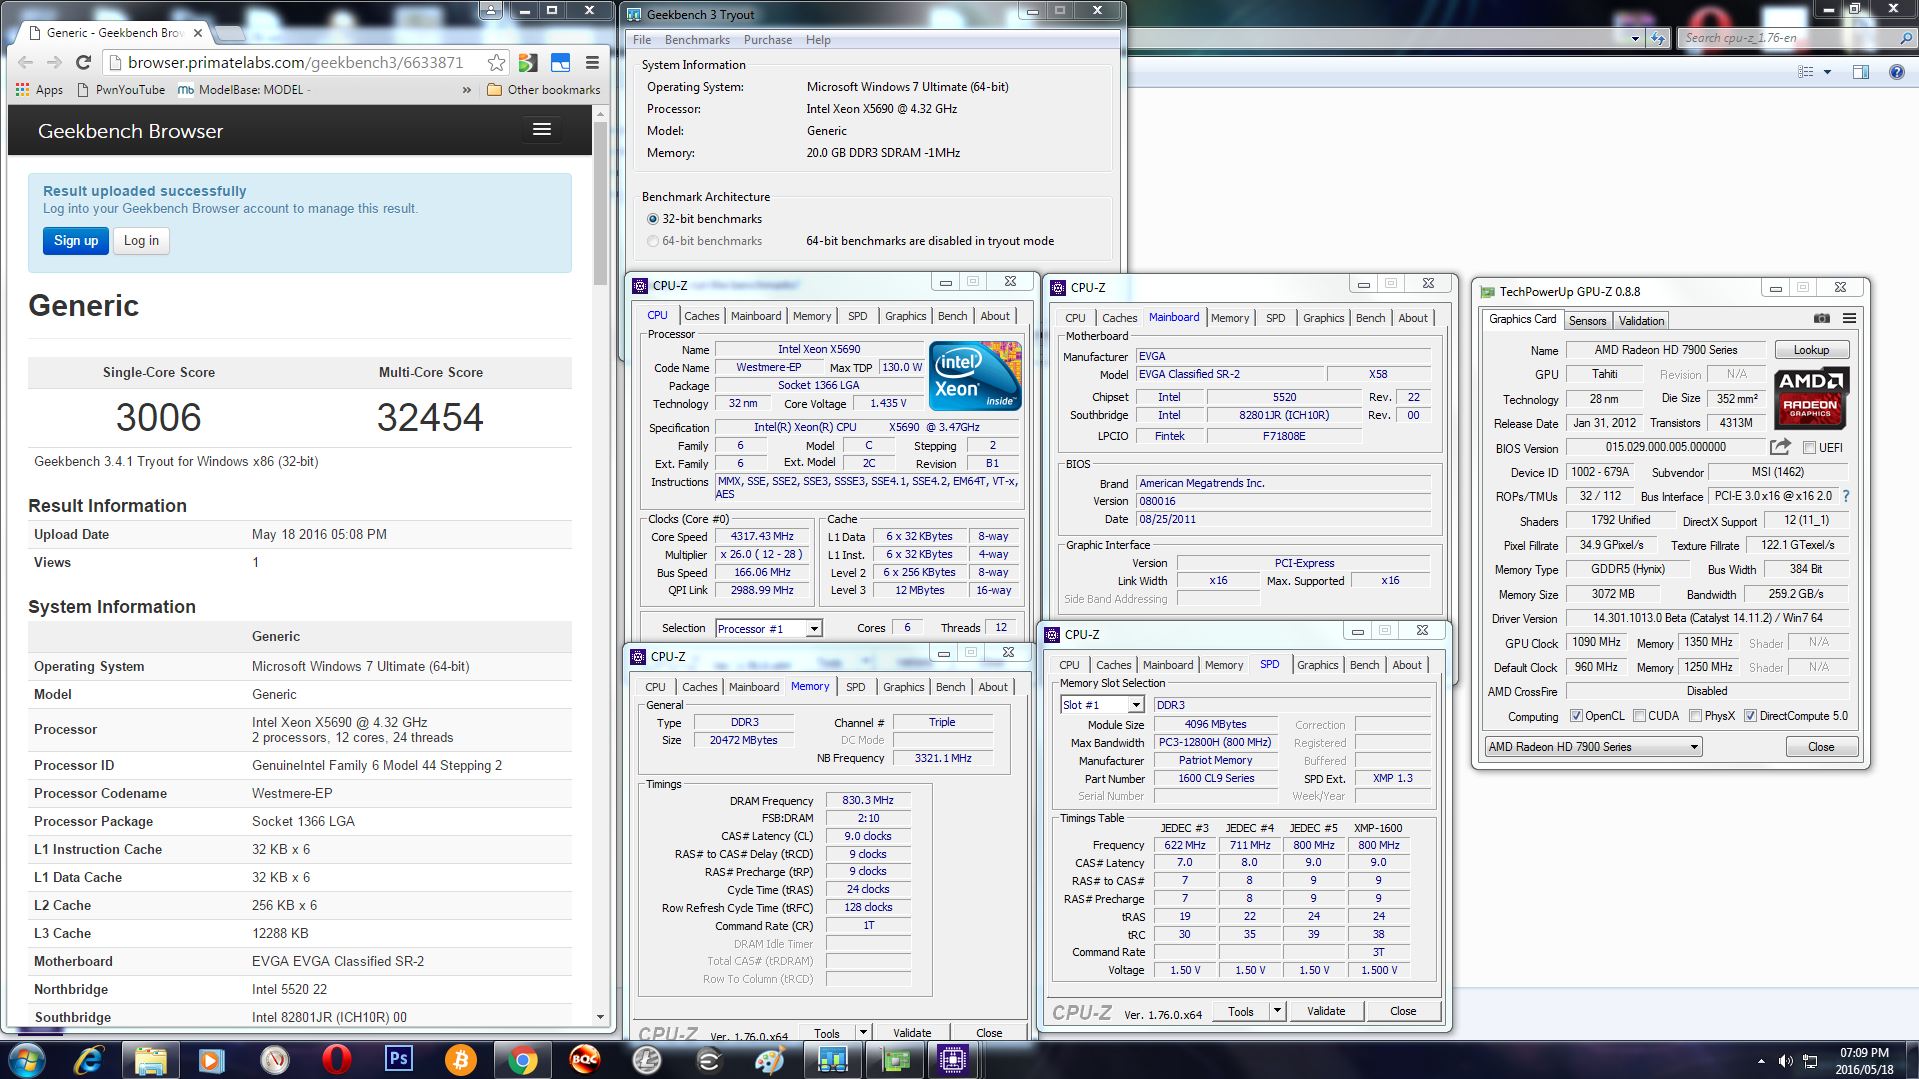Toggle DirectCompute 5.0 checkbox

pos(1750,716)
